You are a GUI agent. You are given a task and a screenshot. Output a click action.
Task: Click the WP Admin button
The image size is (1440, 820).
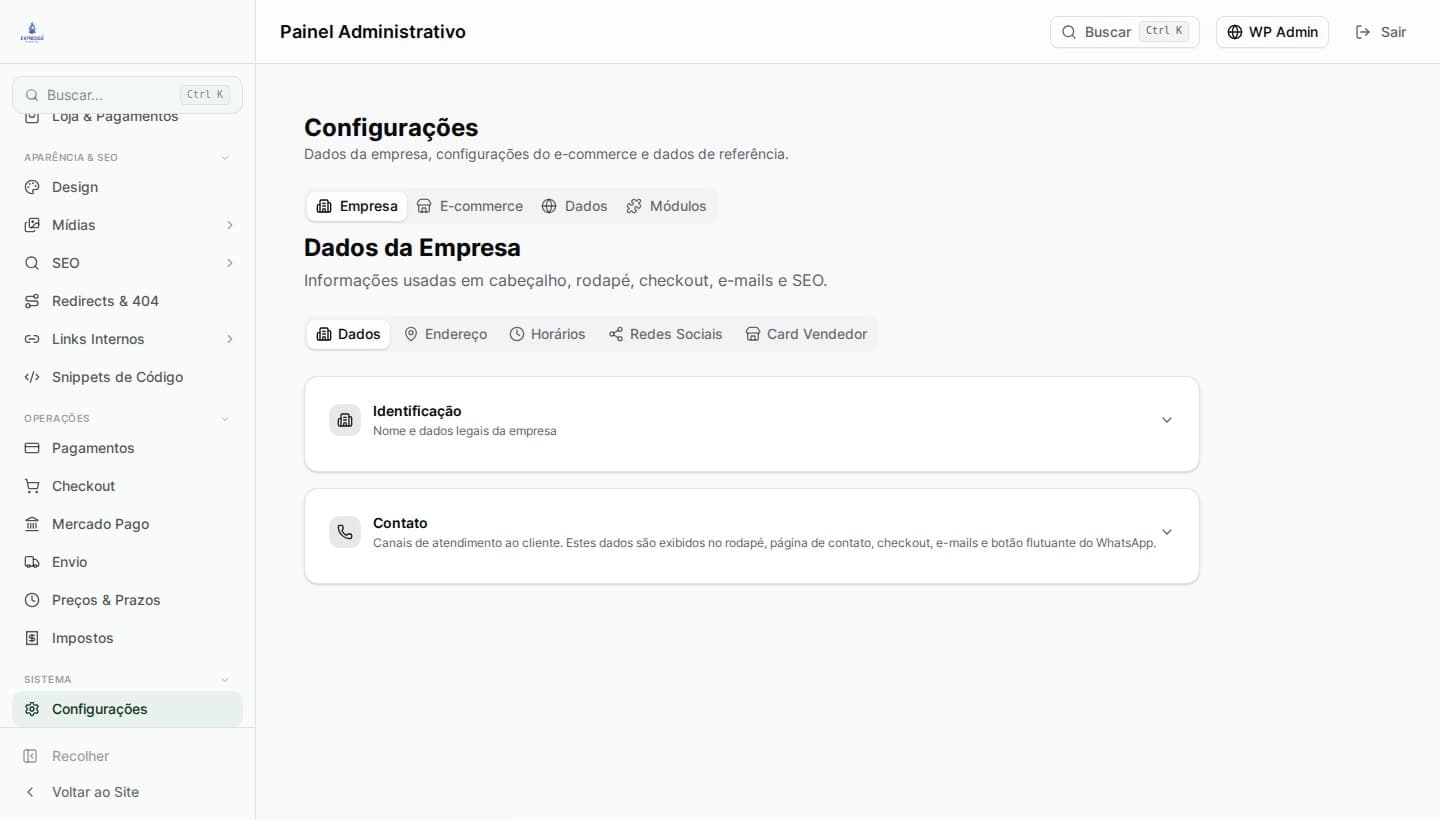click(x=1272, y=31)
